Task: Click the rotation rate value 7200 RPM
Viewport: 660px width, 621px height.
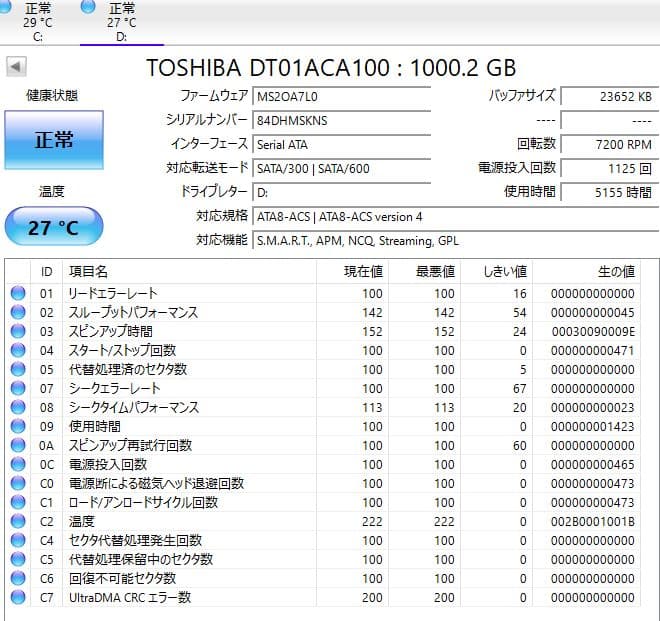Action: 609,144
